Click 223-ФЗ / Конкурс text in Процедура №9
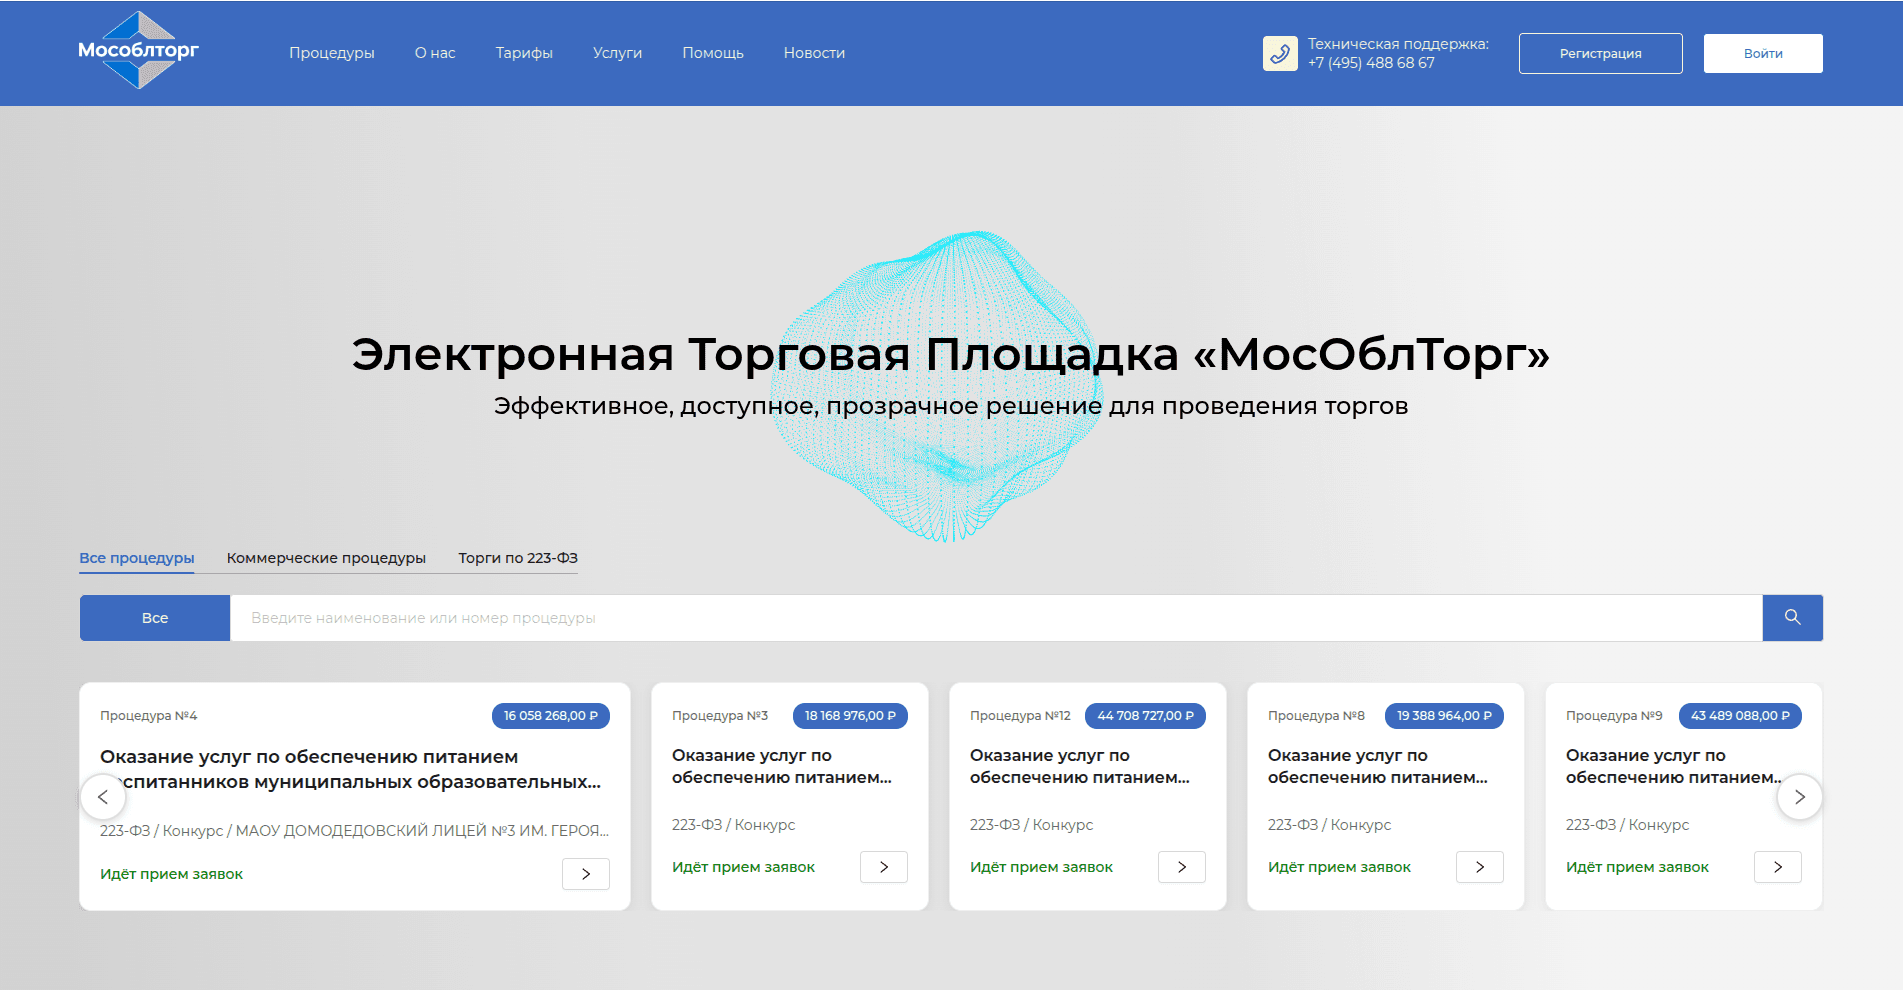1903x990 pixels. (x=1627, y=825)
